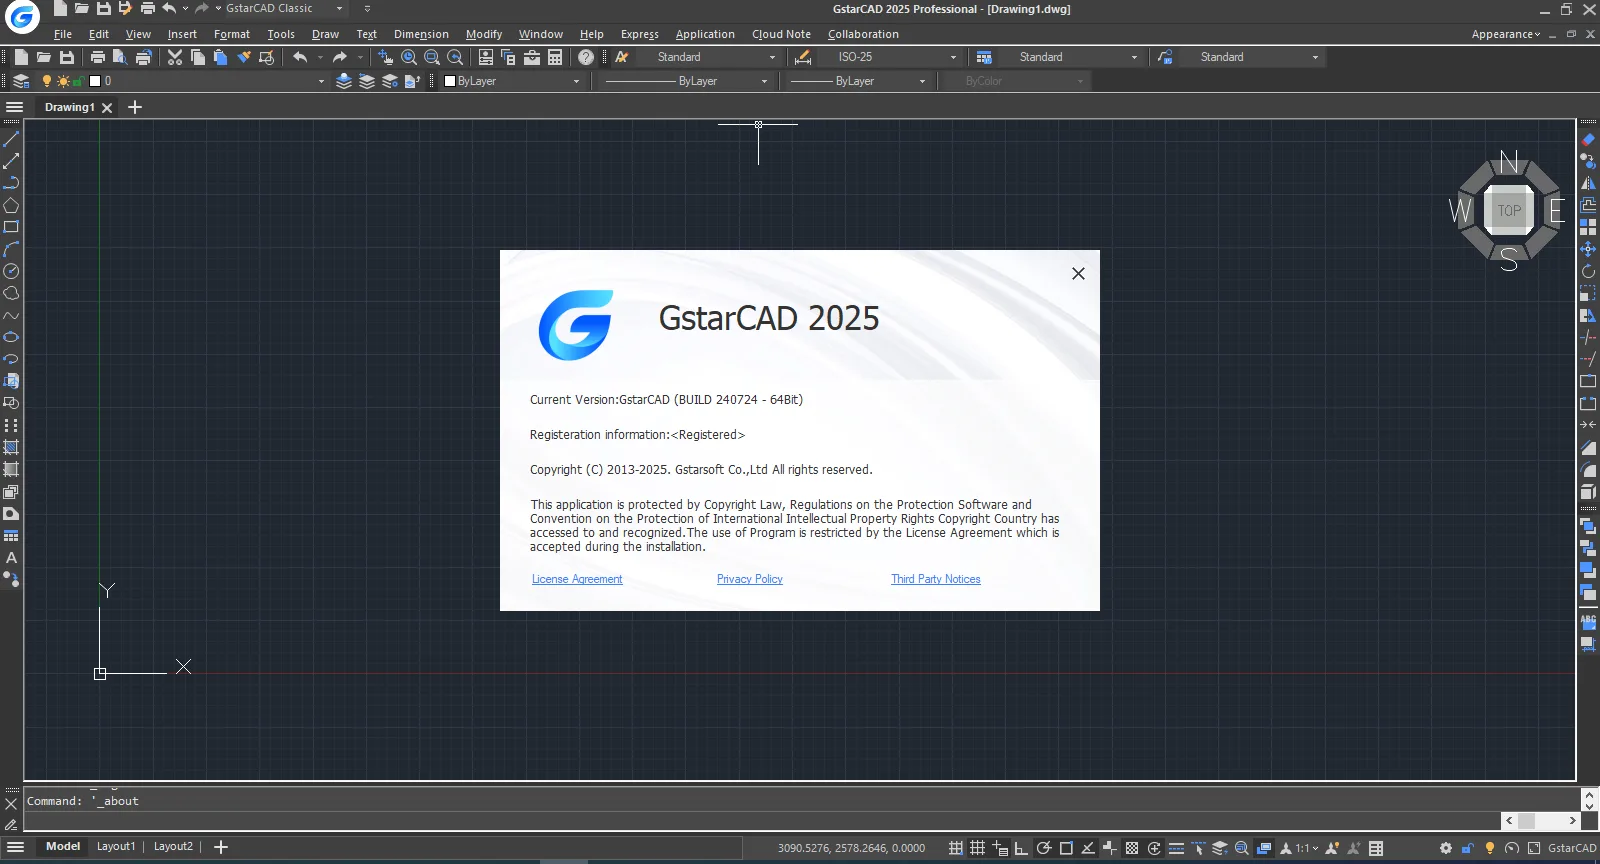
Task: Toggle grid display in the status bar
Action: [978, 848]
